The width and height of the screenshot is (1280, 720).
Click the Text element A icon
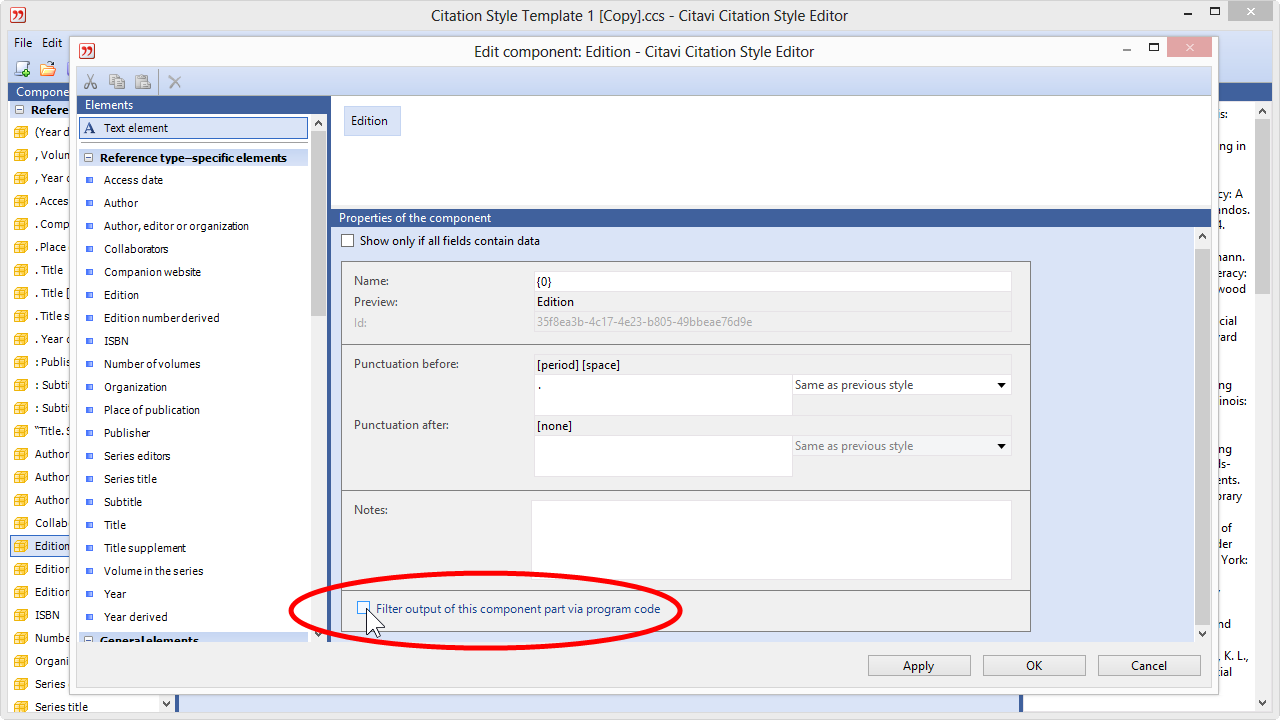(90, 128)
